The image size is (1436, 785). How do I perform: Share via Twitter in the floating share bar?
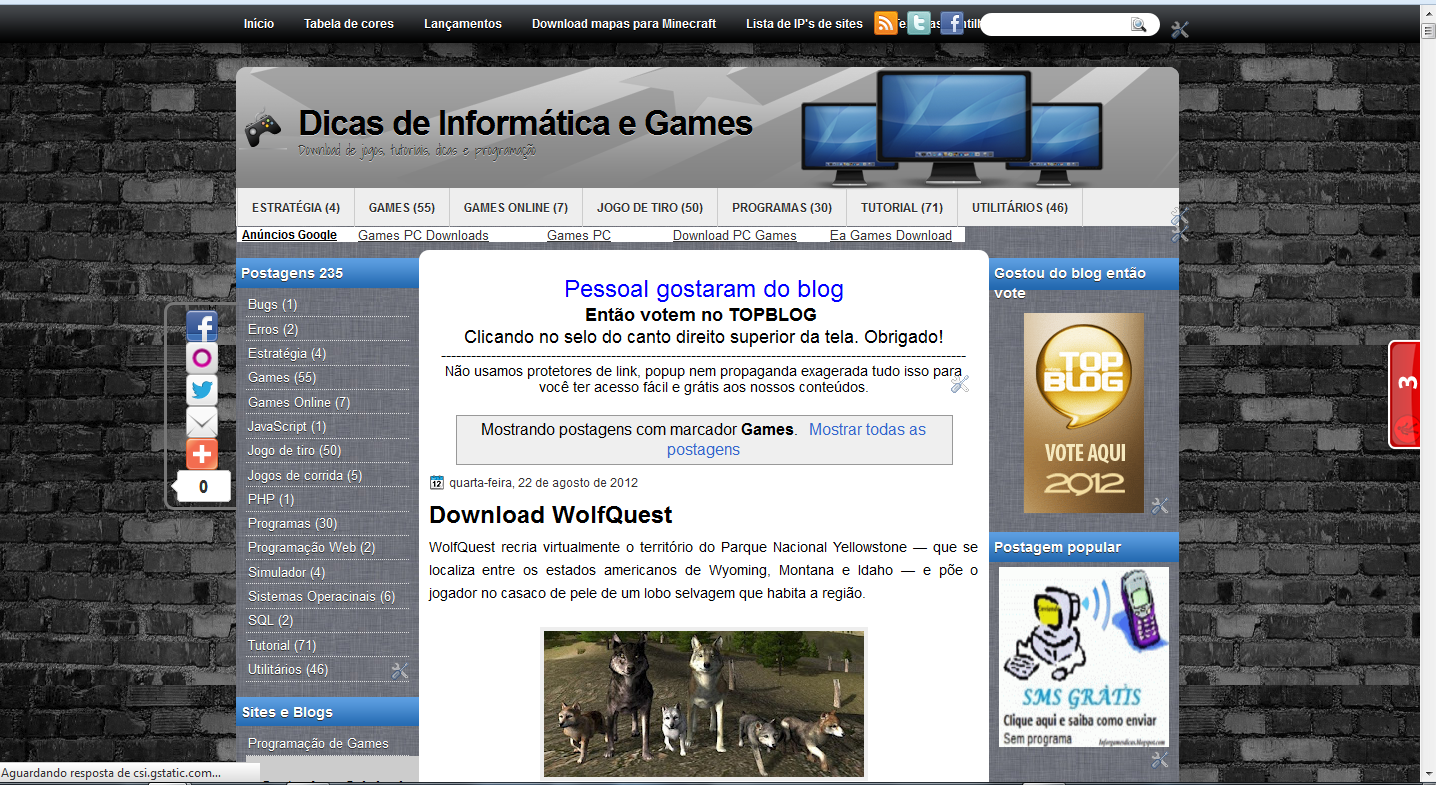point(202,391)
